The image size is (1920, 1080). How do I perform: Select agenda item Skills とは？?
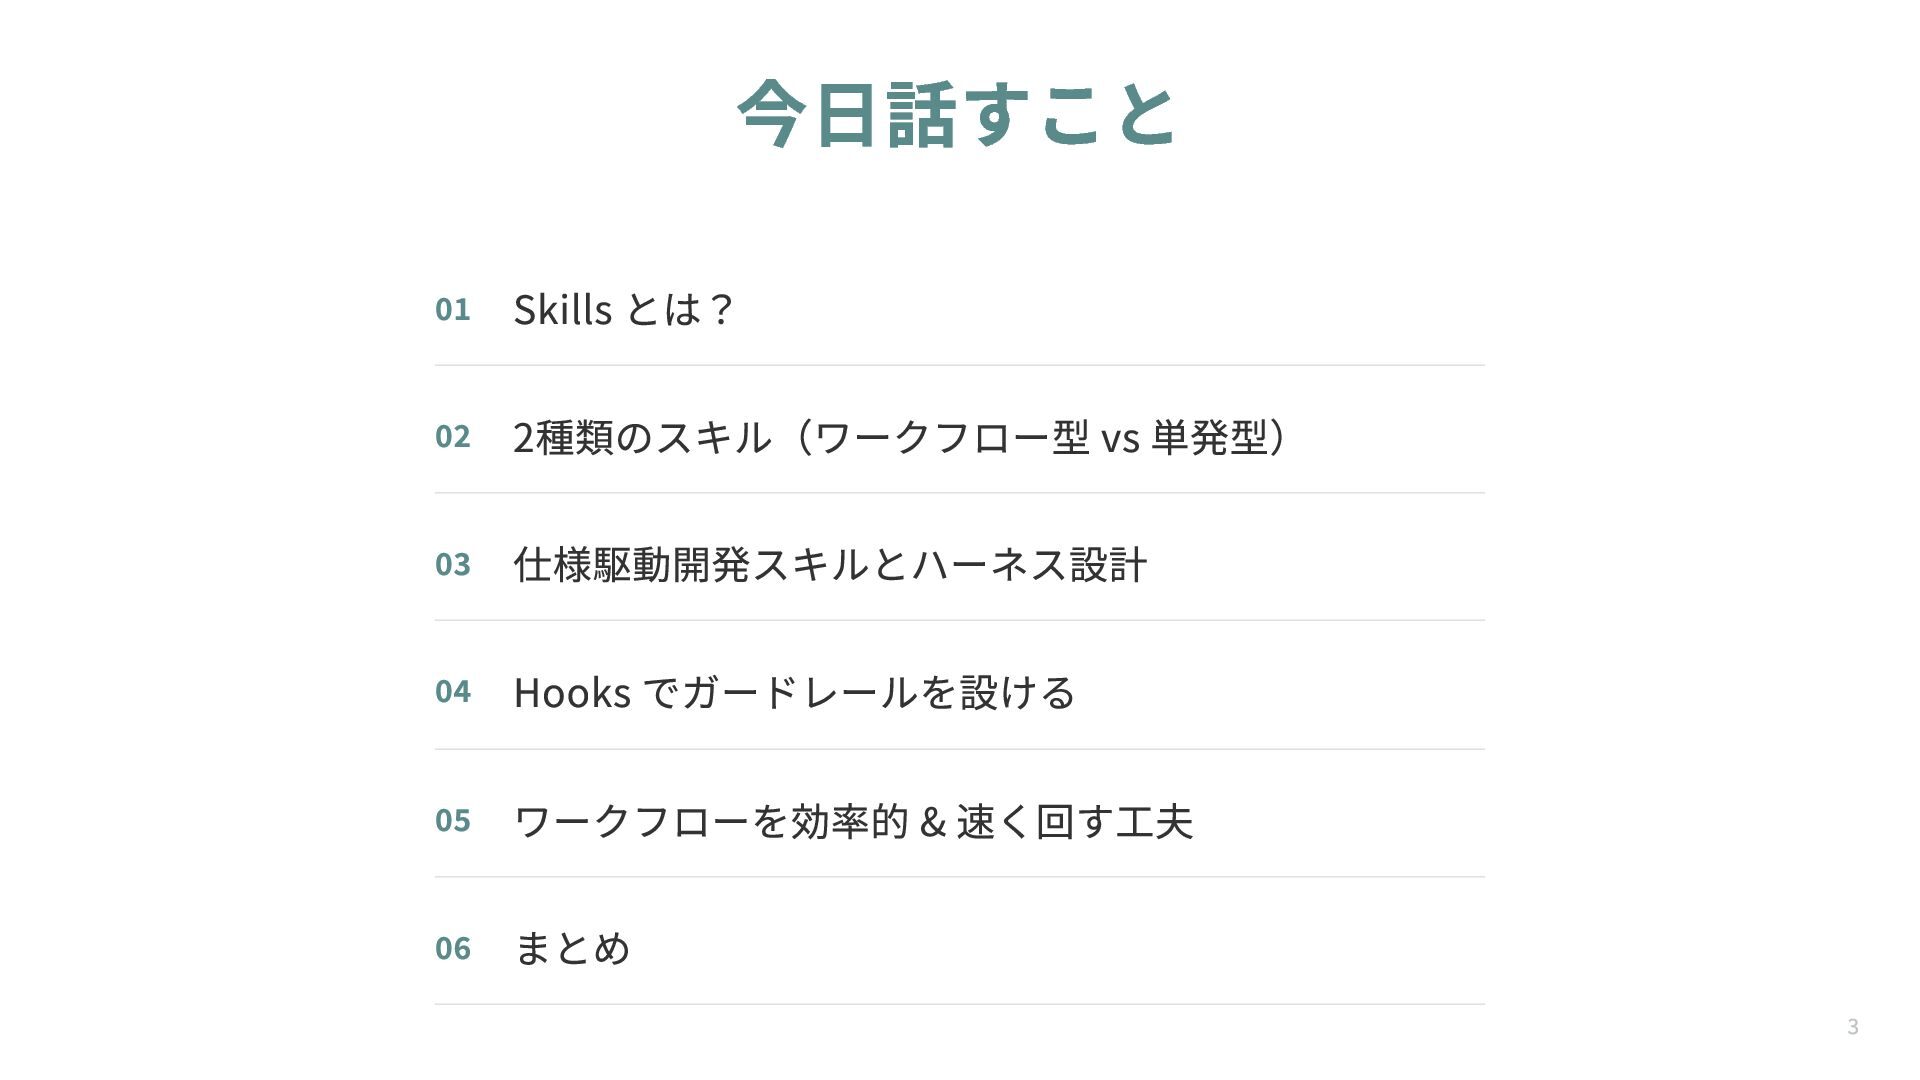point(624,309)
